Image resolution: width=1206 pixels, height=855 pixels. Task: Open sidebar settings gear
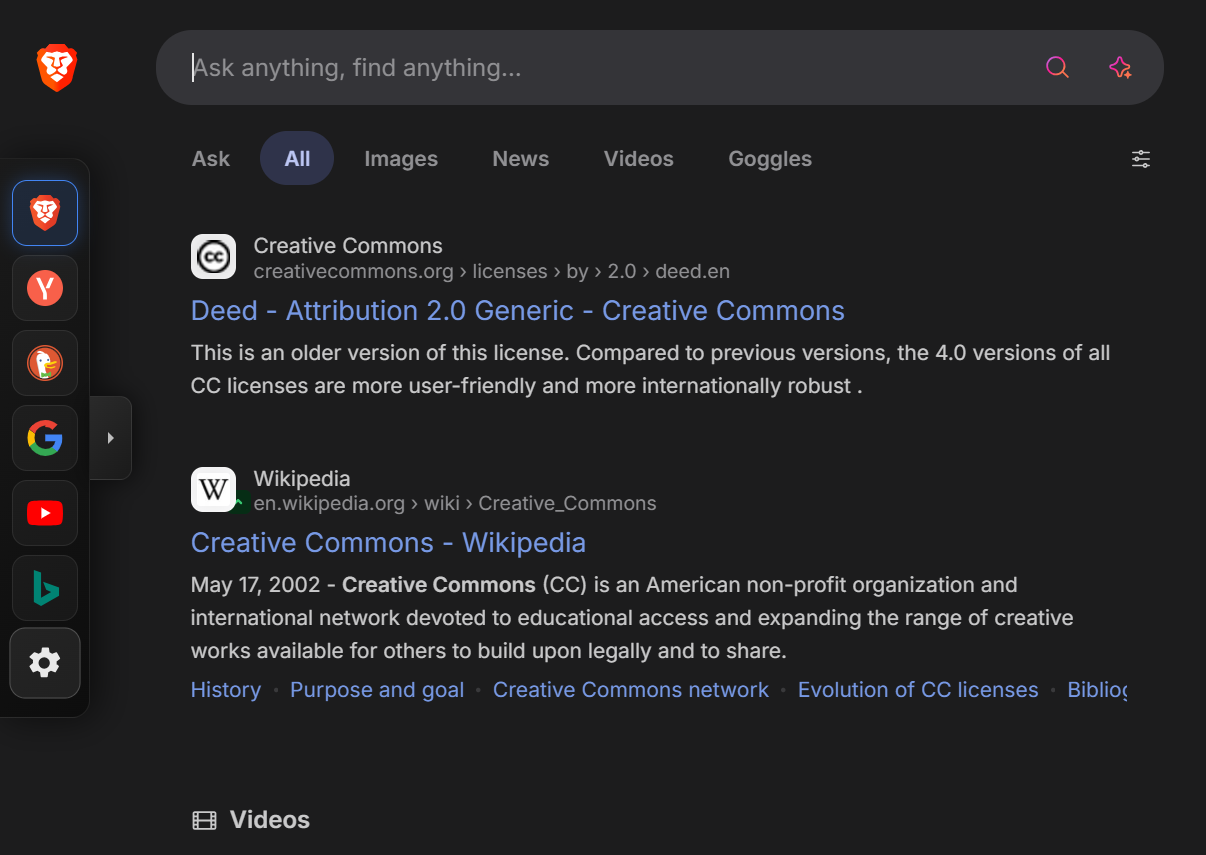pos(45,663)
